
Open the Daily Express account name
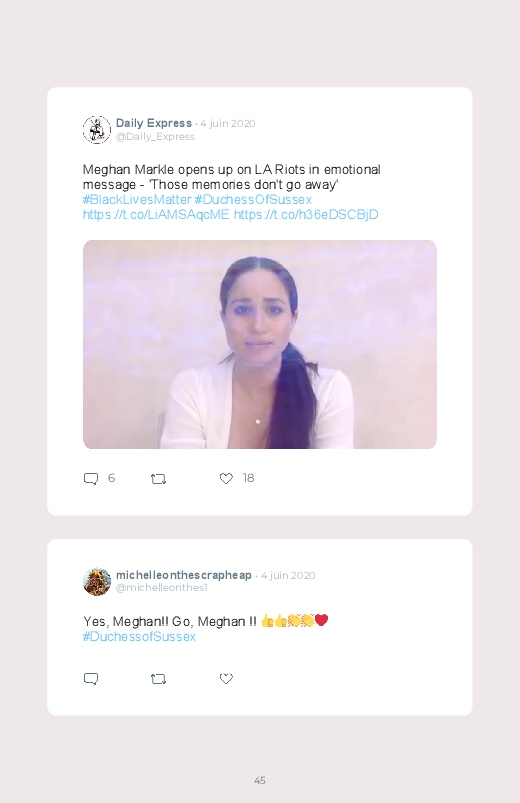click(x=154, y=123)
